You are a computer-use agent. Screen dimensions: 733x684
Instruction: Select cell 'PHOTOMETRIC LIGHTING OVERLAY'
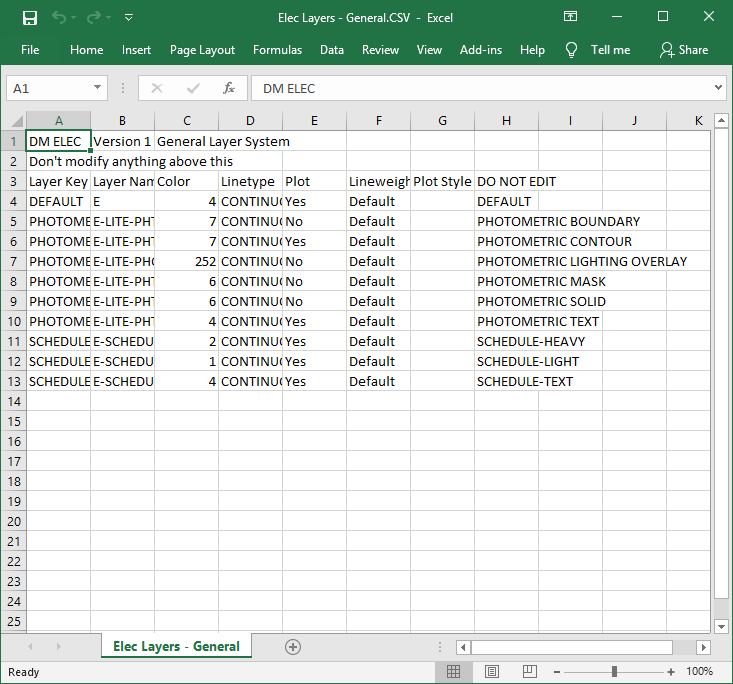[x=506, y=261]
